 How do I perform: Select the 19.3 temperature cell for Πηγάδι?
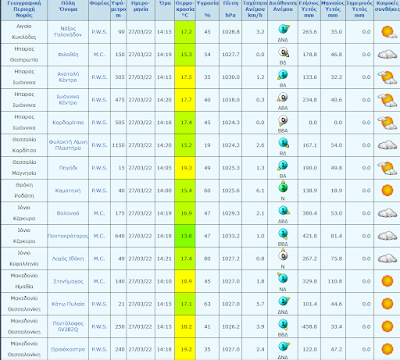pos(185,168)
